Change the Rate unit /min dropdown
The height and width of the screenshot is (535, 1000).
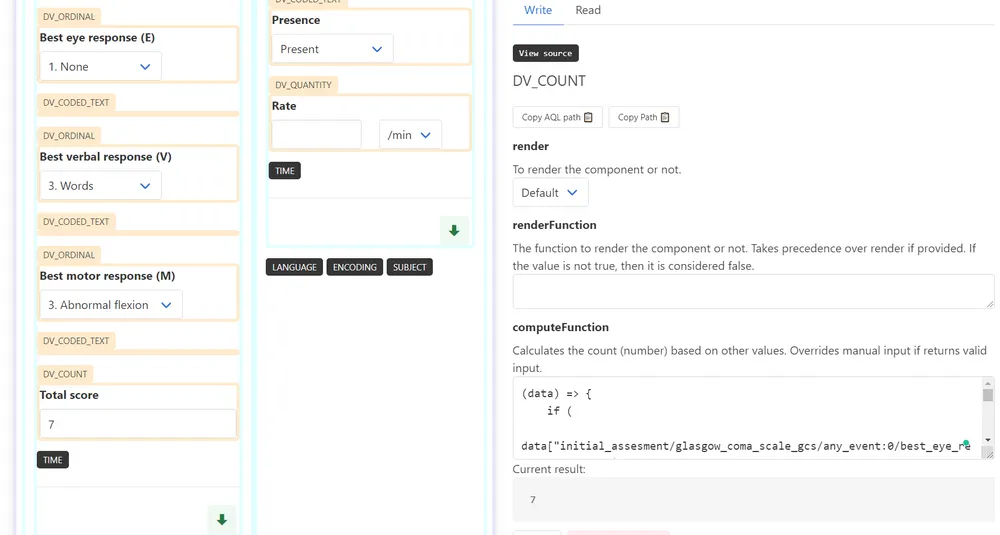(x=410, y=135)
